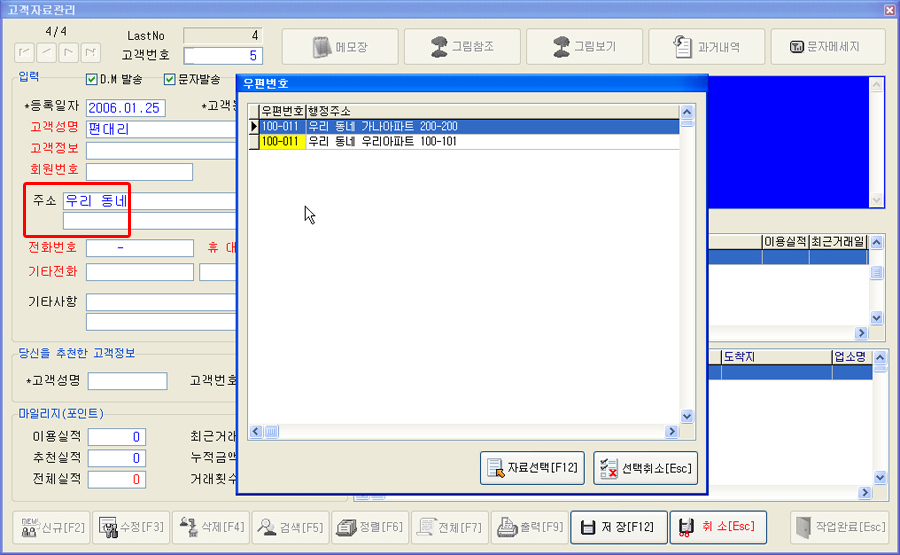Click 행정주소 column header
This screenshot has height=555, width=900.
(x=492, y=111)
